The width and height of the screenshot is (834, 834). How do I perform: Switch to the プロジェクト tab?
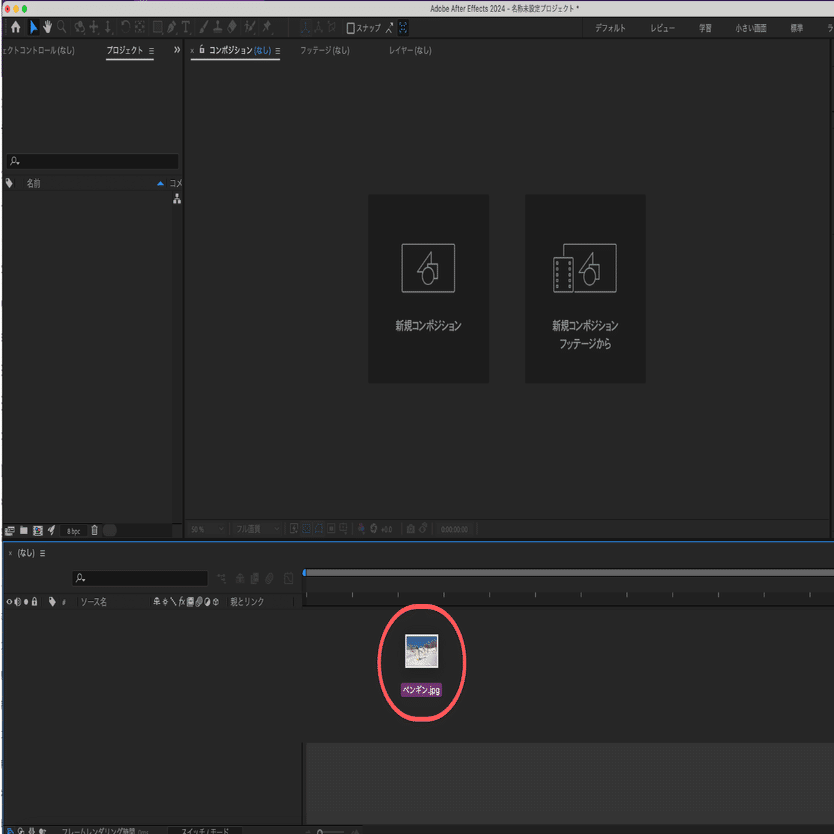[124, 50]
